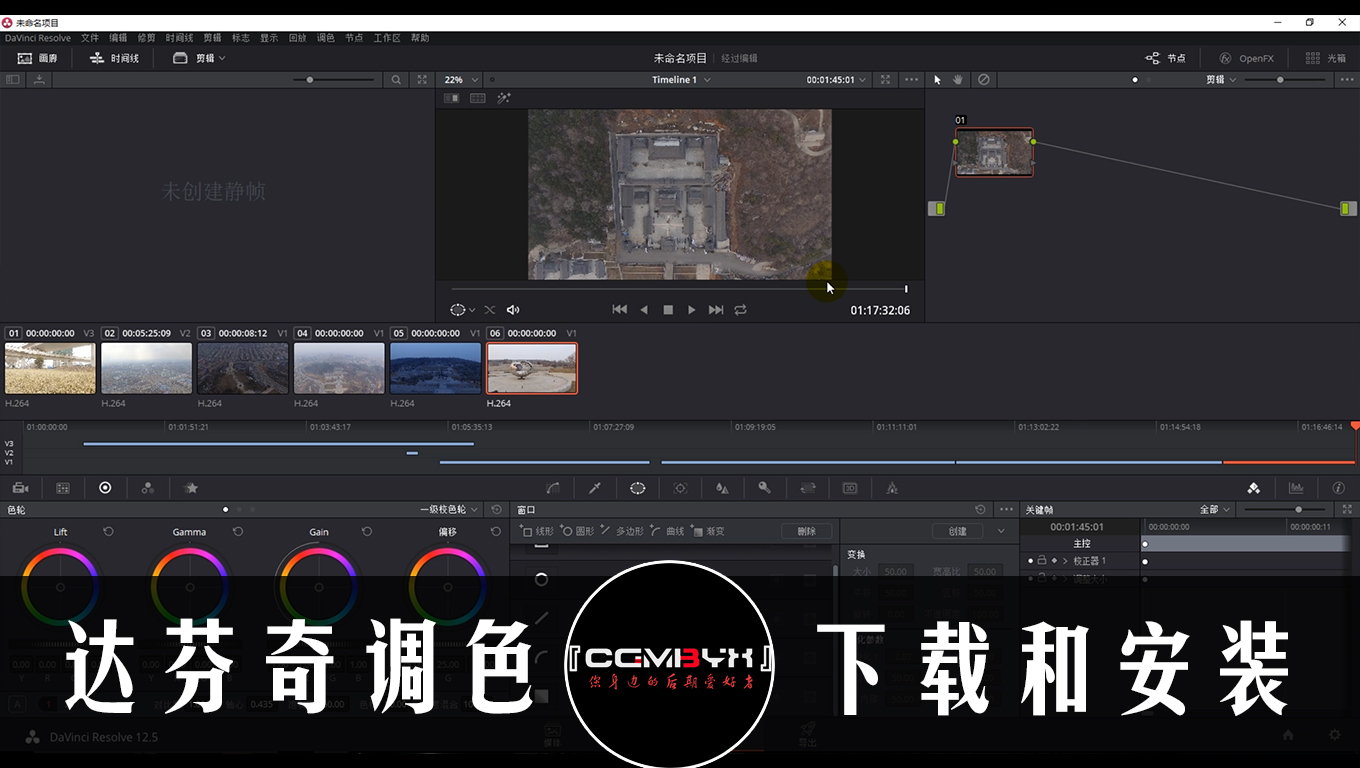Click the Camera Raw palette icon
This screenshot has height=768, width=1360.
pyautogui.click(x=20, y=488)
